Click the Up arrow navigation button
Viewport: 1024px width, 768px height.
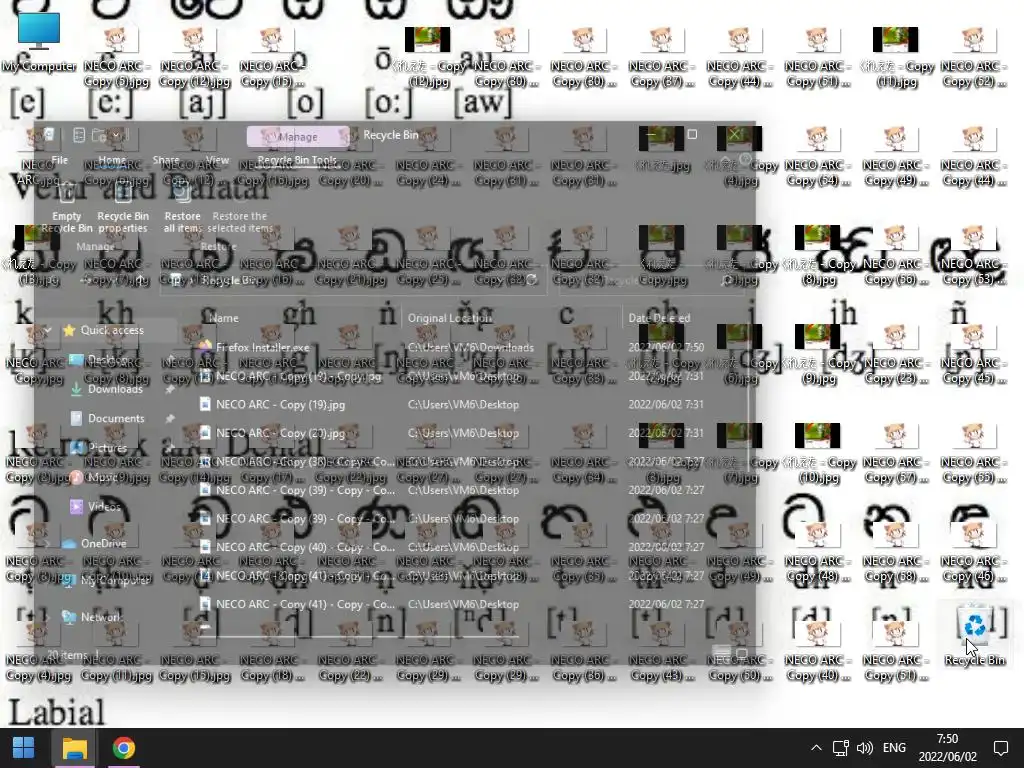pyautogui.click(x=139, y=280)
